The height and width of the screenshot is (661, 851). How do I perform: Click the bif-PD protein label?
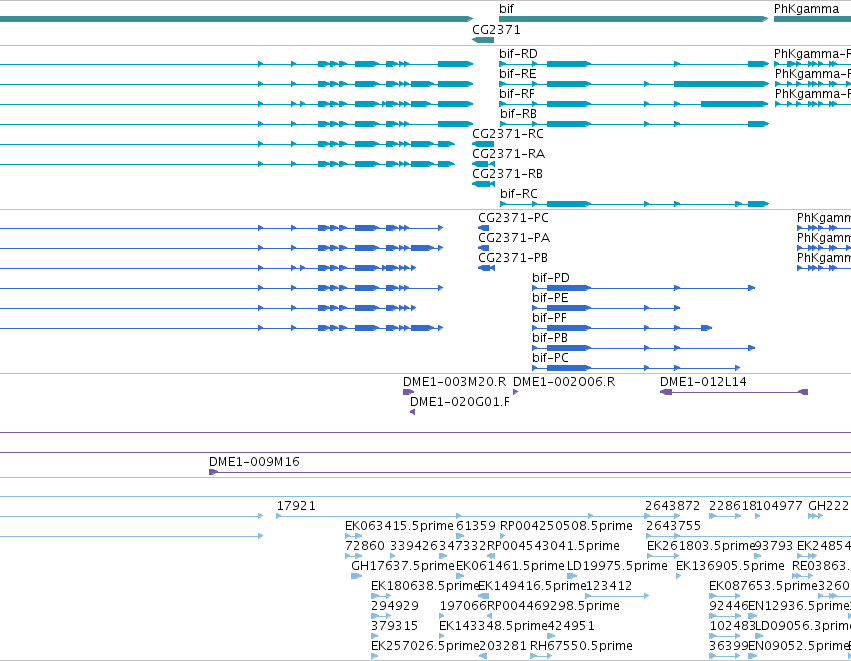click(x=551, y=278)
